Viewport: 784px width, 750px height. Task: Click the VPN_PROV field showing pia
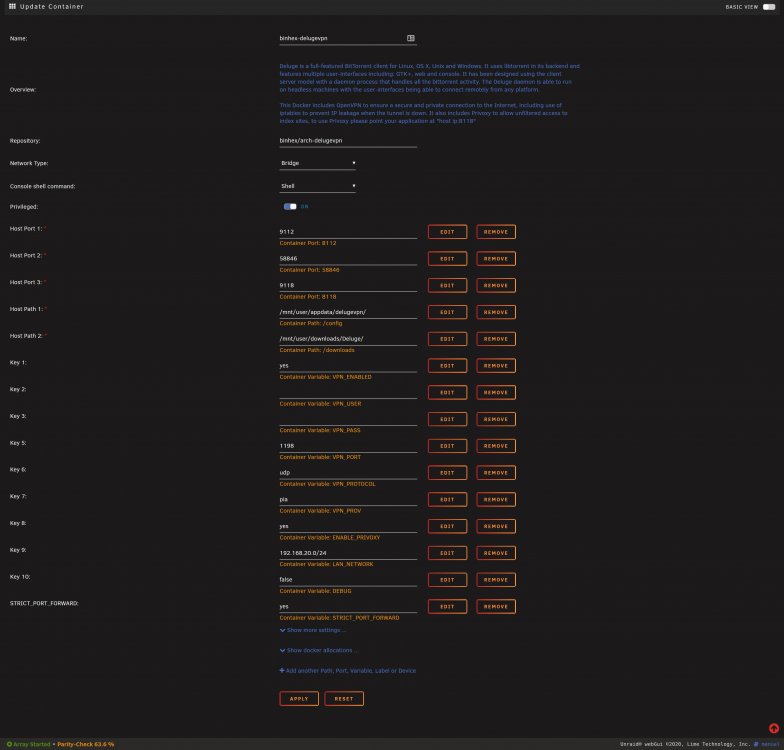[x=348, y=500]
